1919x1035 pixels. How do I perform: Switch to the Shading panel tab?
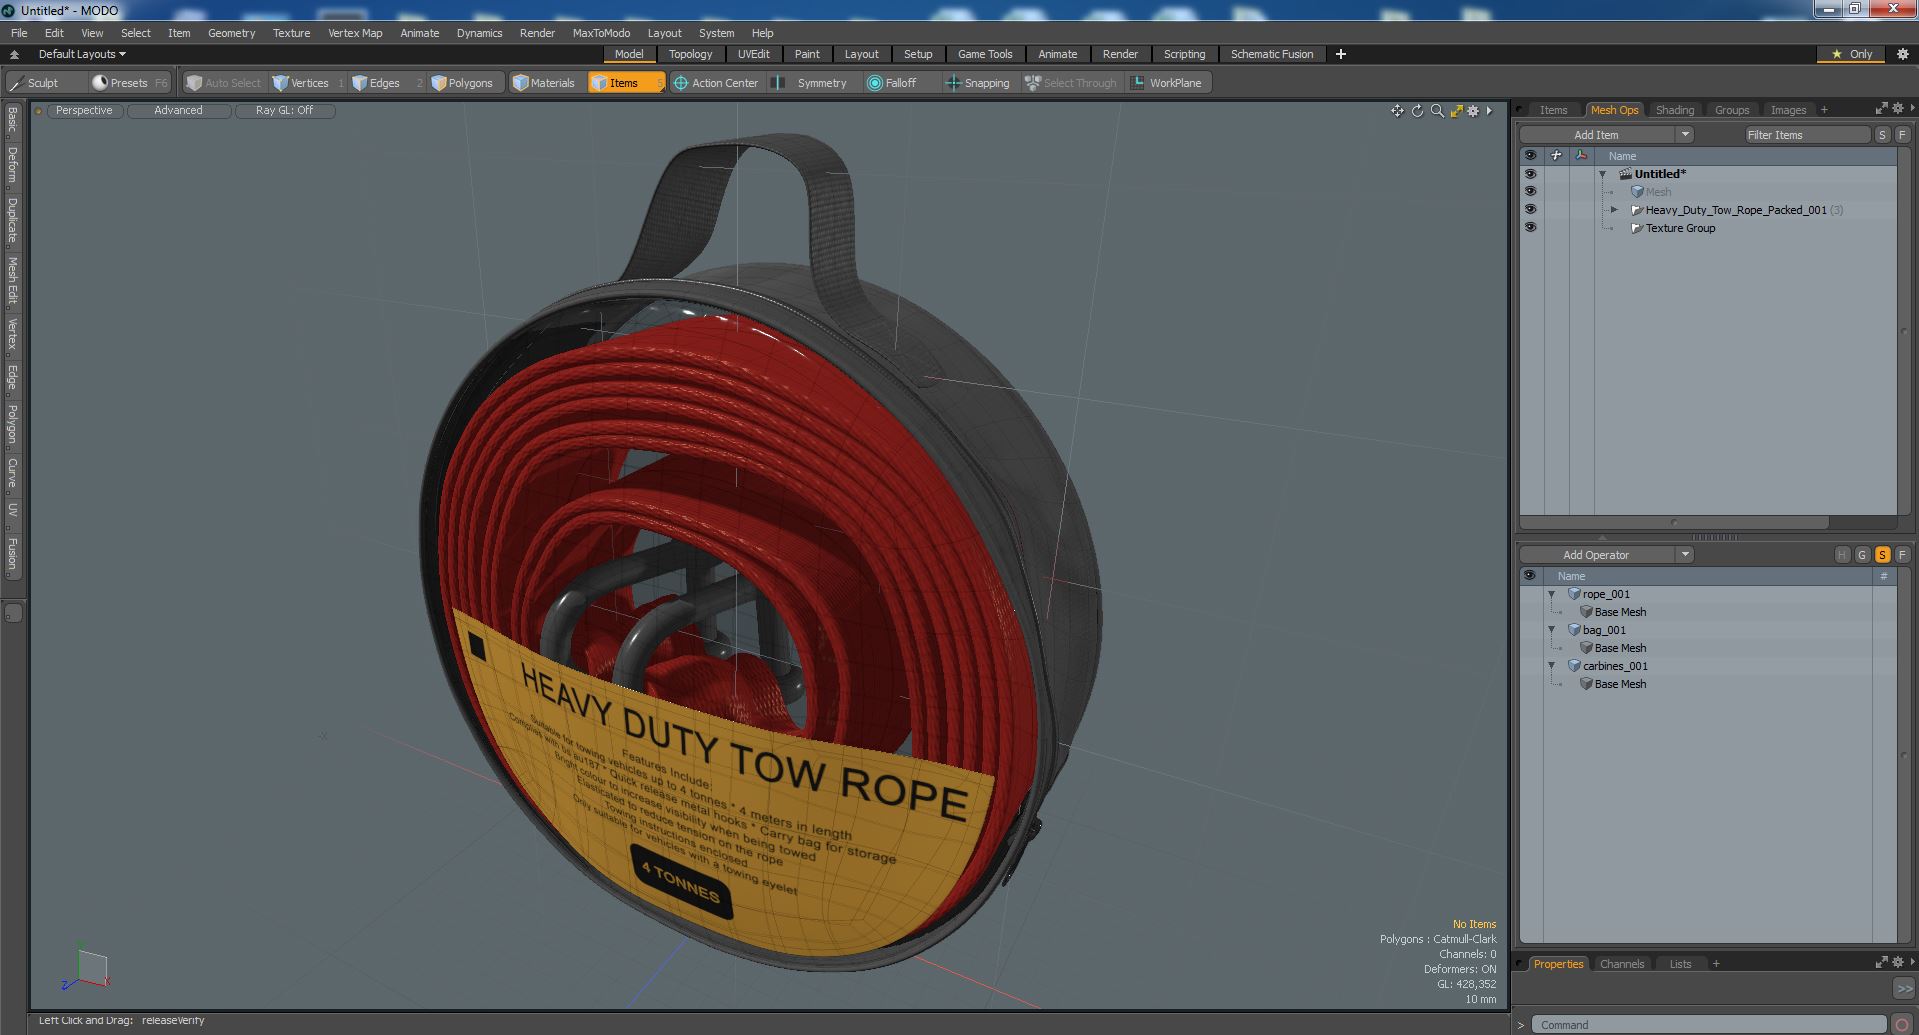point(1674,110)
